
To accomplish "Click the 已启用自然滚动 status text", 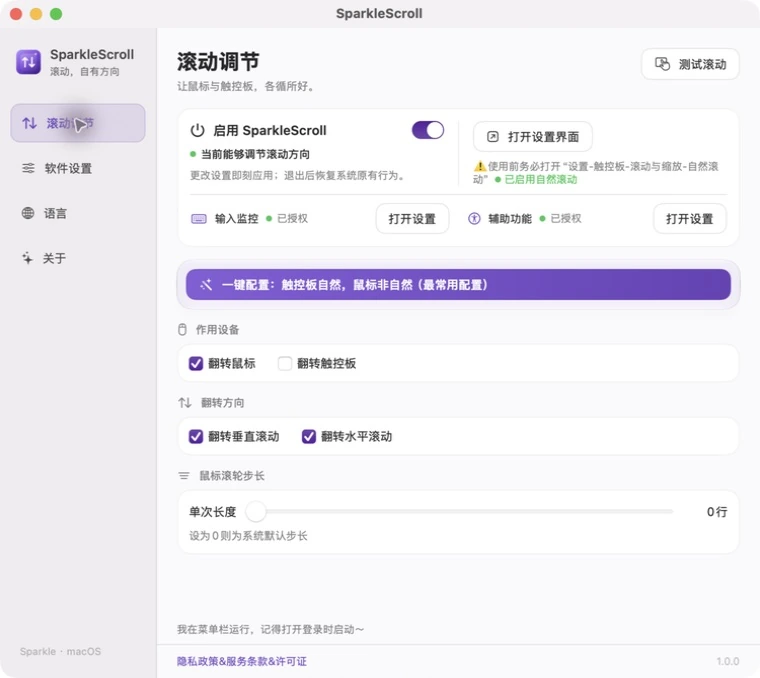I will coord(541,179).
